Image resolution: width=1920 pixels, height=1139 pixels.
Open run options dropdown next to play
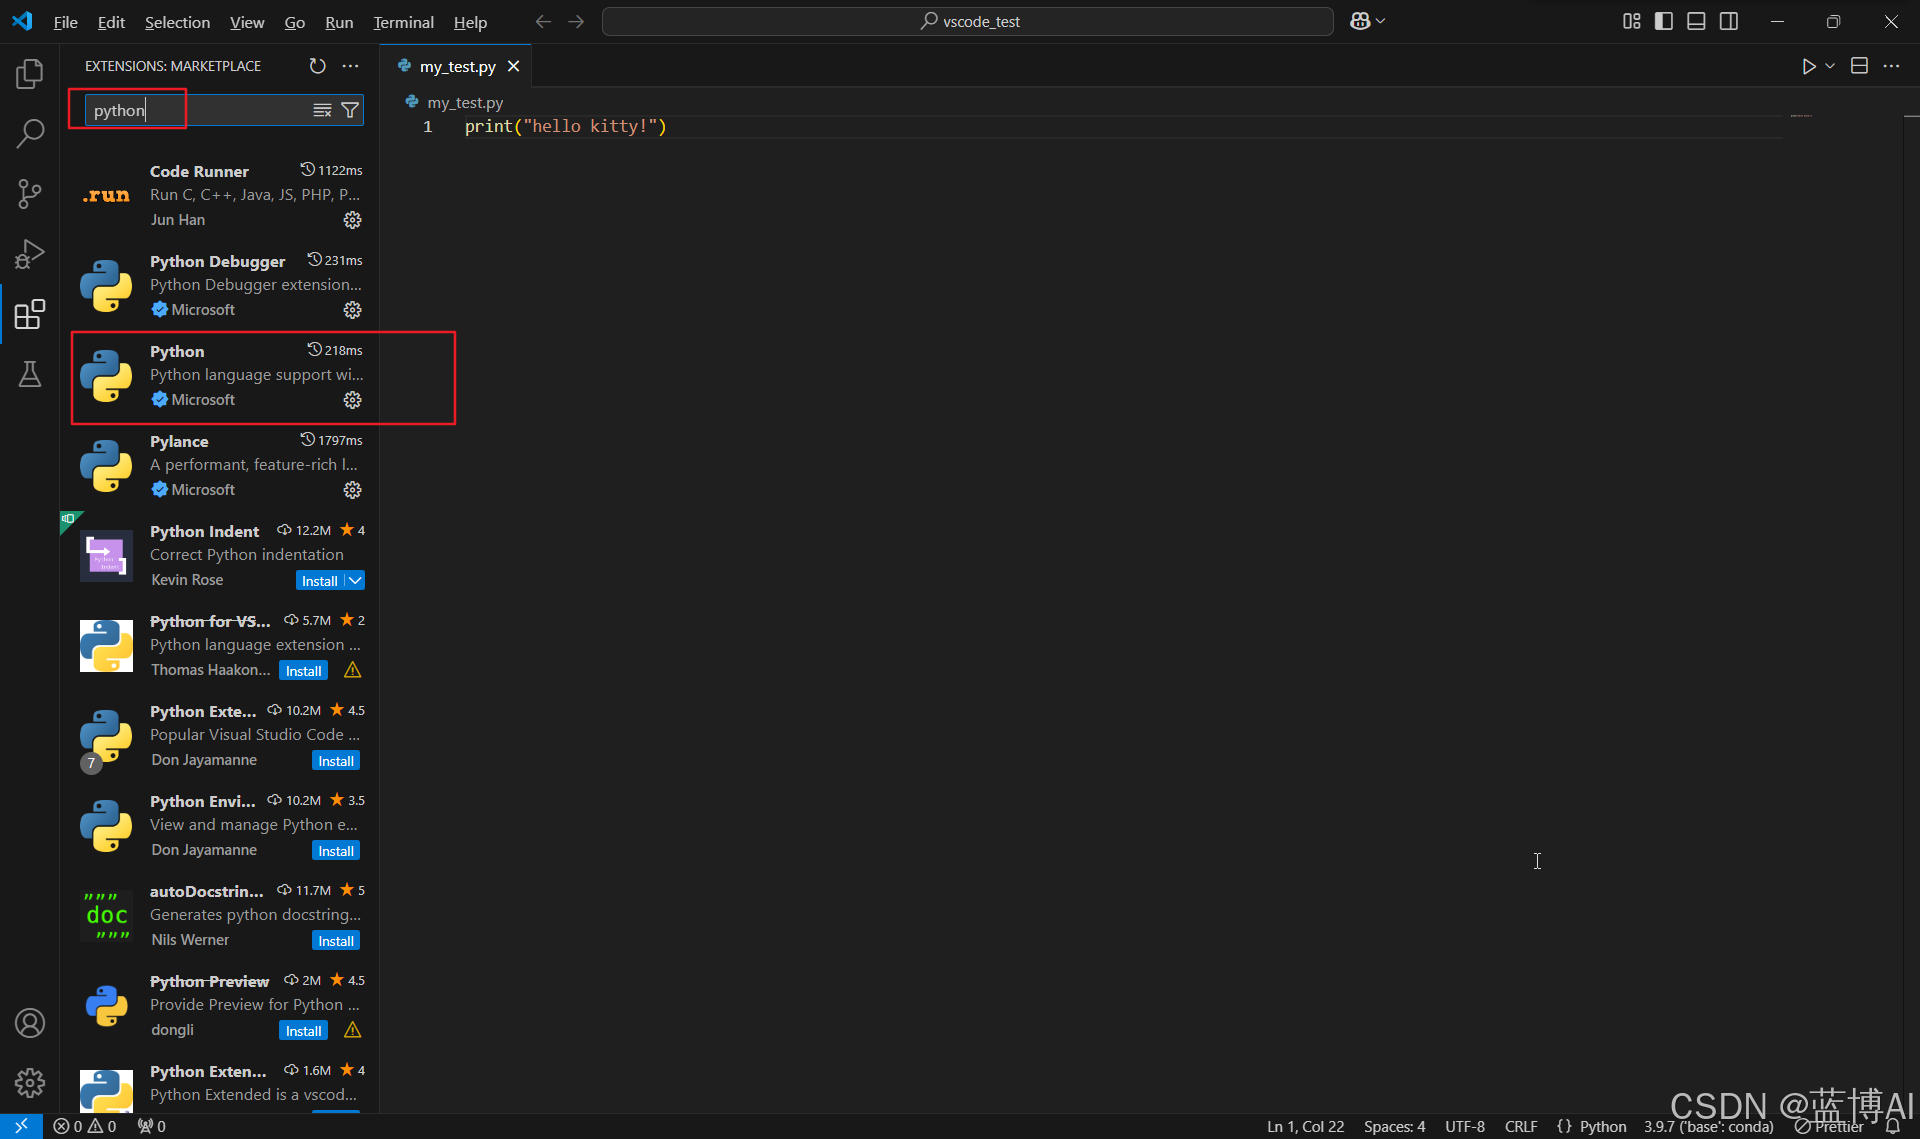coord(1830,66)
